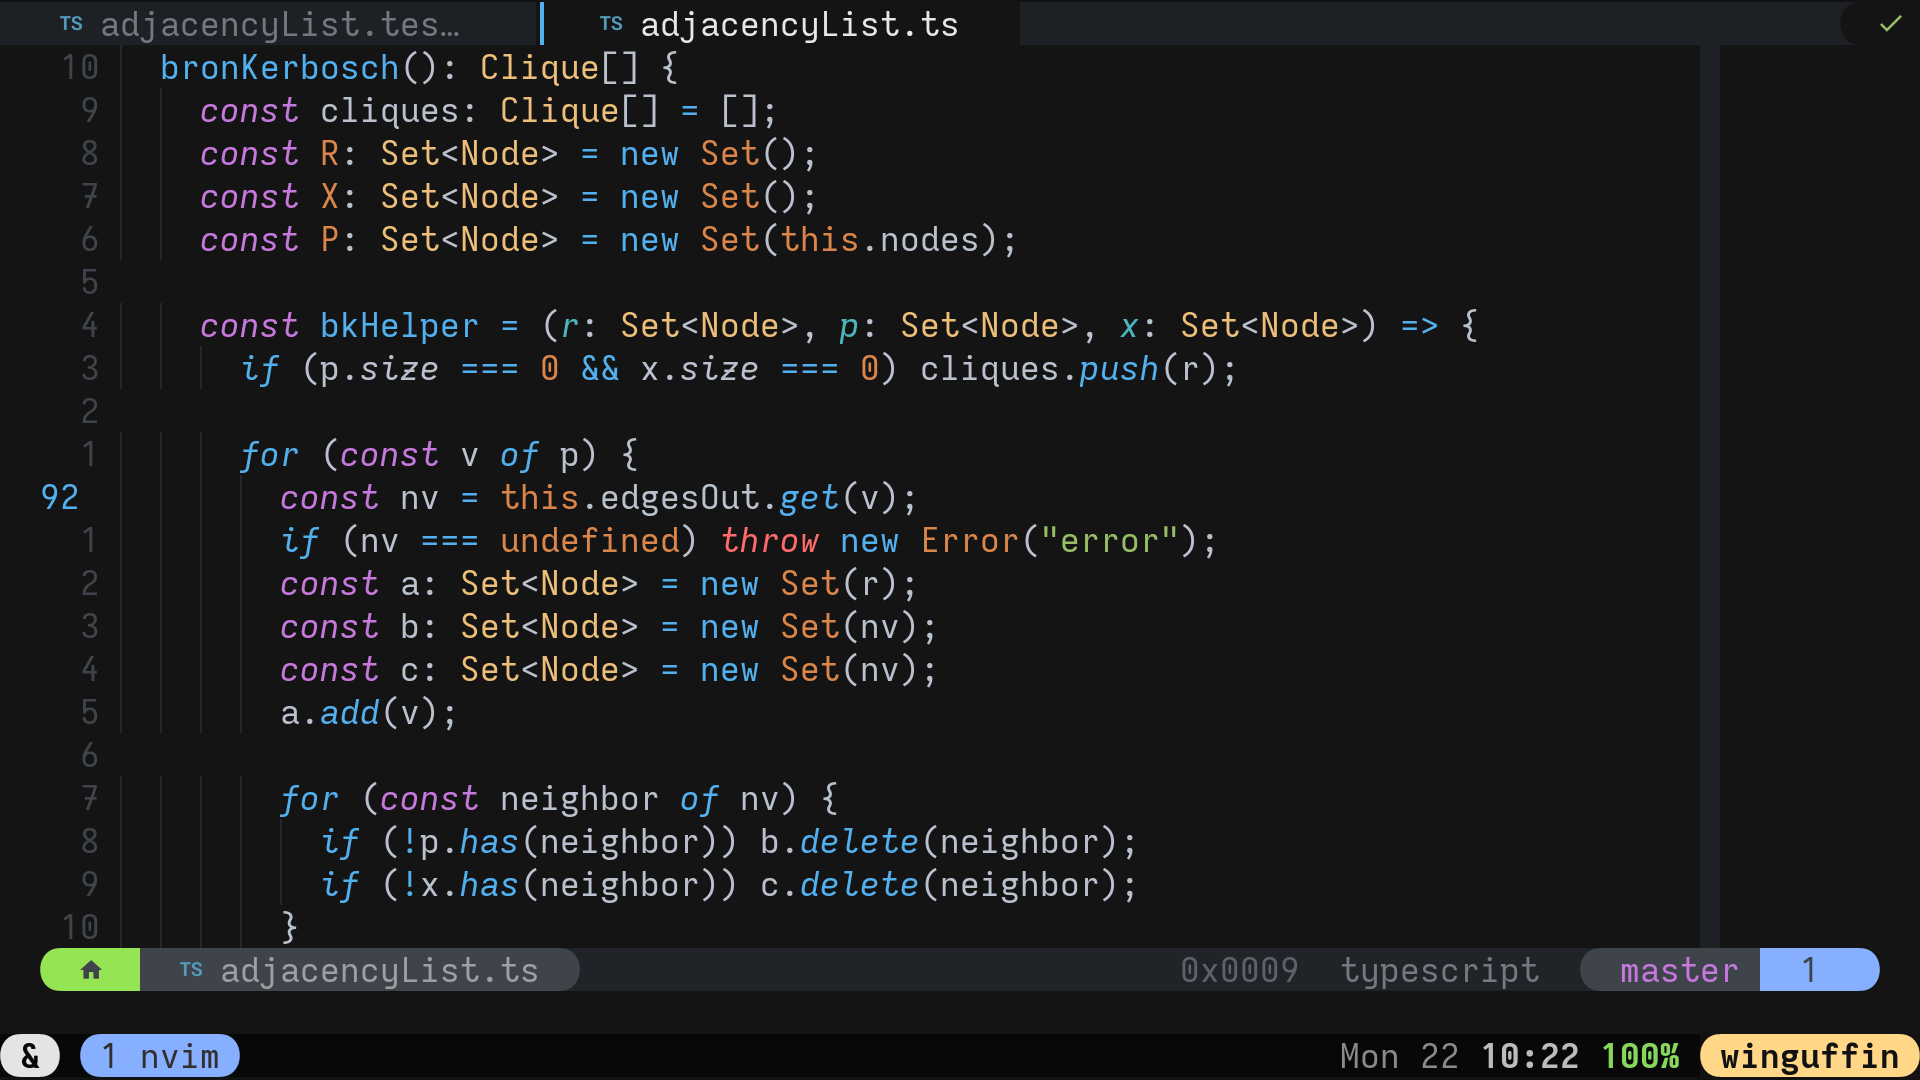Image resolution: width=1920 pixels, height=1080 pixels.
Task: Click the winguffin hostname badge
Action: click(1808, 1056)
